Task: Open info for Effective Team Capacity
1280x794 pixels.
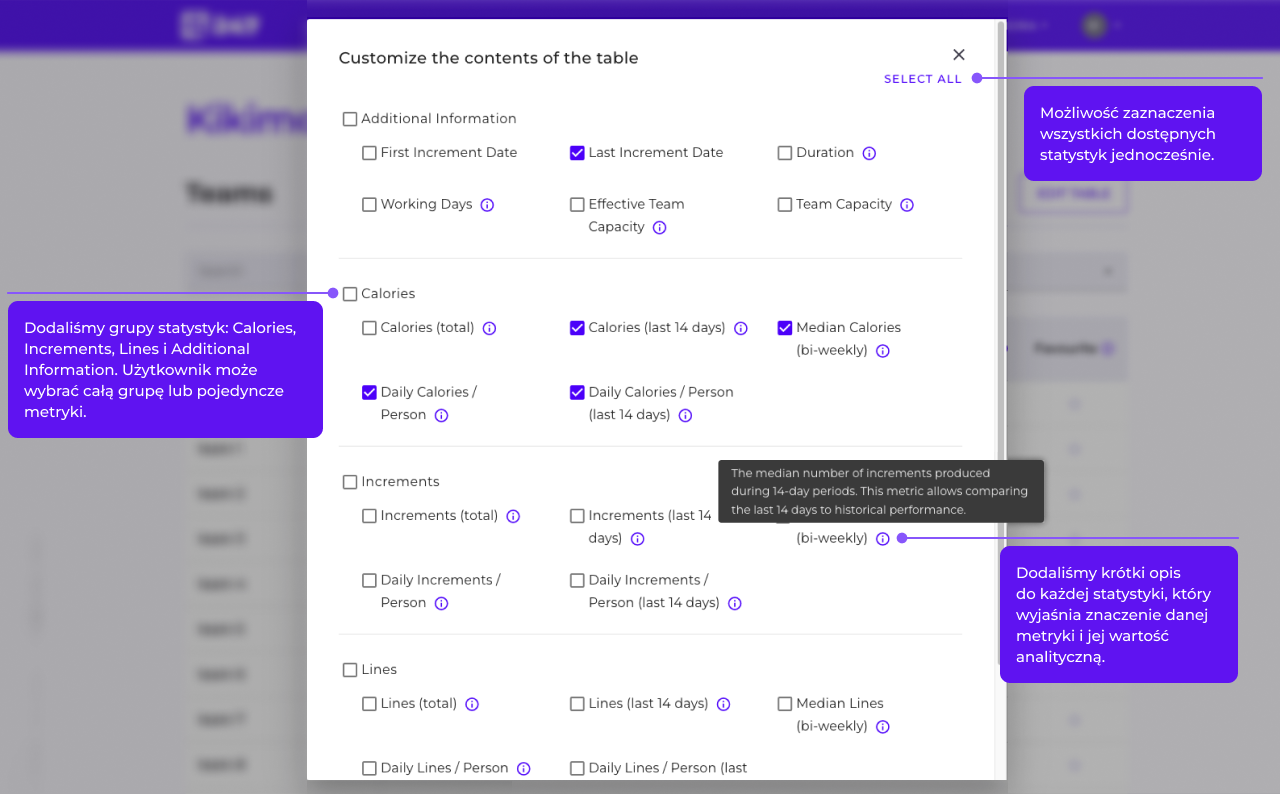Action: click(659, 227)
